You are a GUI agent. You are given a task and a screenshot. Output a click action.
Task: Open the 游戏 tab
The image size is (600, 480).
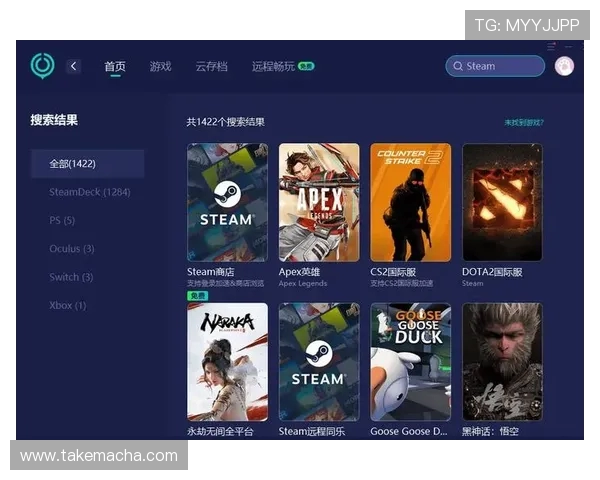tap(160, 66)
